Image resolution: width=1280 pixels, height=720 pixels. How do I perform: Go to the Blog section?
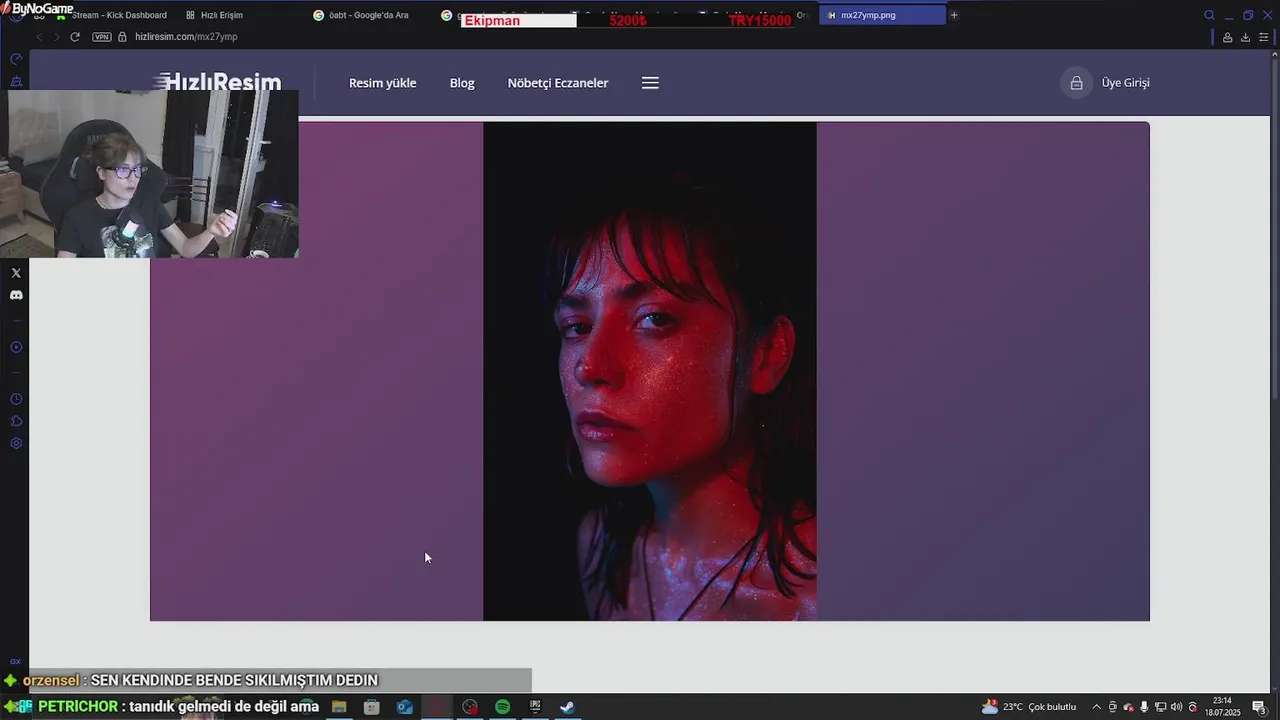coord(462,83)
